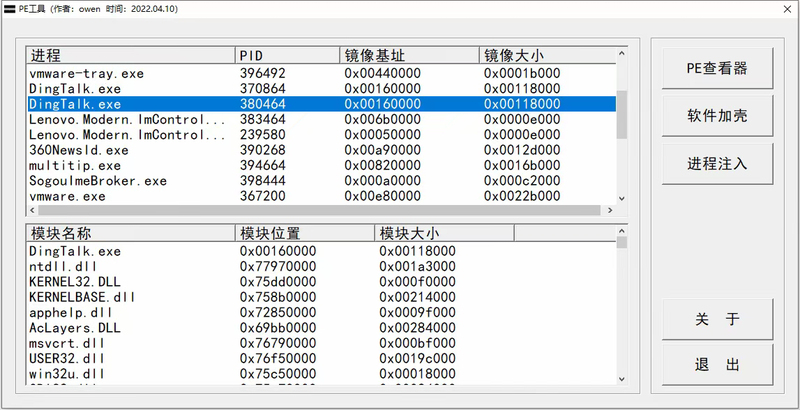This screenshot has width=800, height=410.
Task: Click module size 0x00214000
Action: [417, 297]
